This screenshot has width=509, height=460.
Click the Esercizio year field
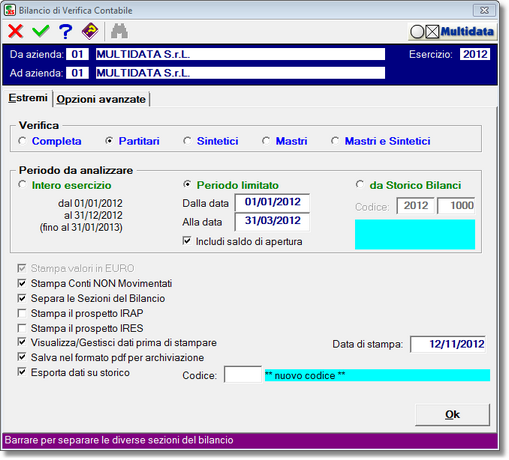click(x=475, y=54)
